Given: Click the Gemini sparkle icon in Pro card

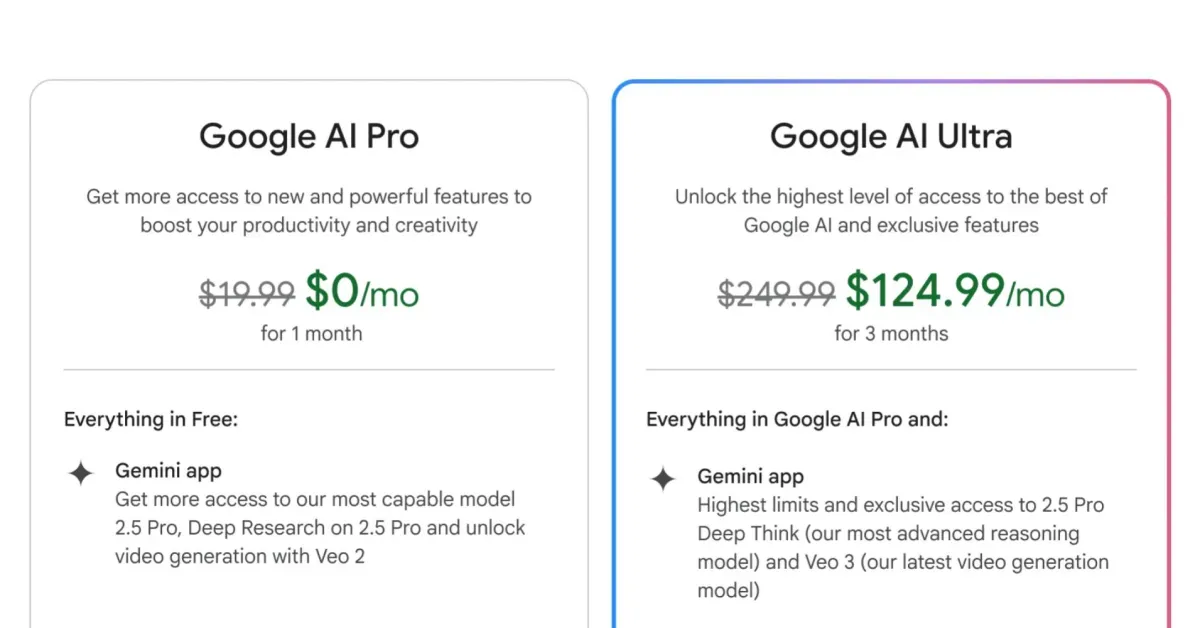Looking at the screenshot, I should (x=81, y=473).
